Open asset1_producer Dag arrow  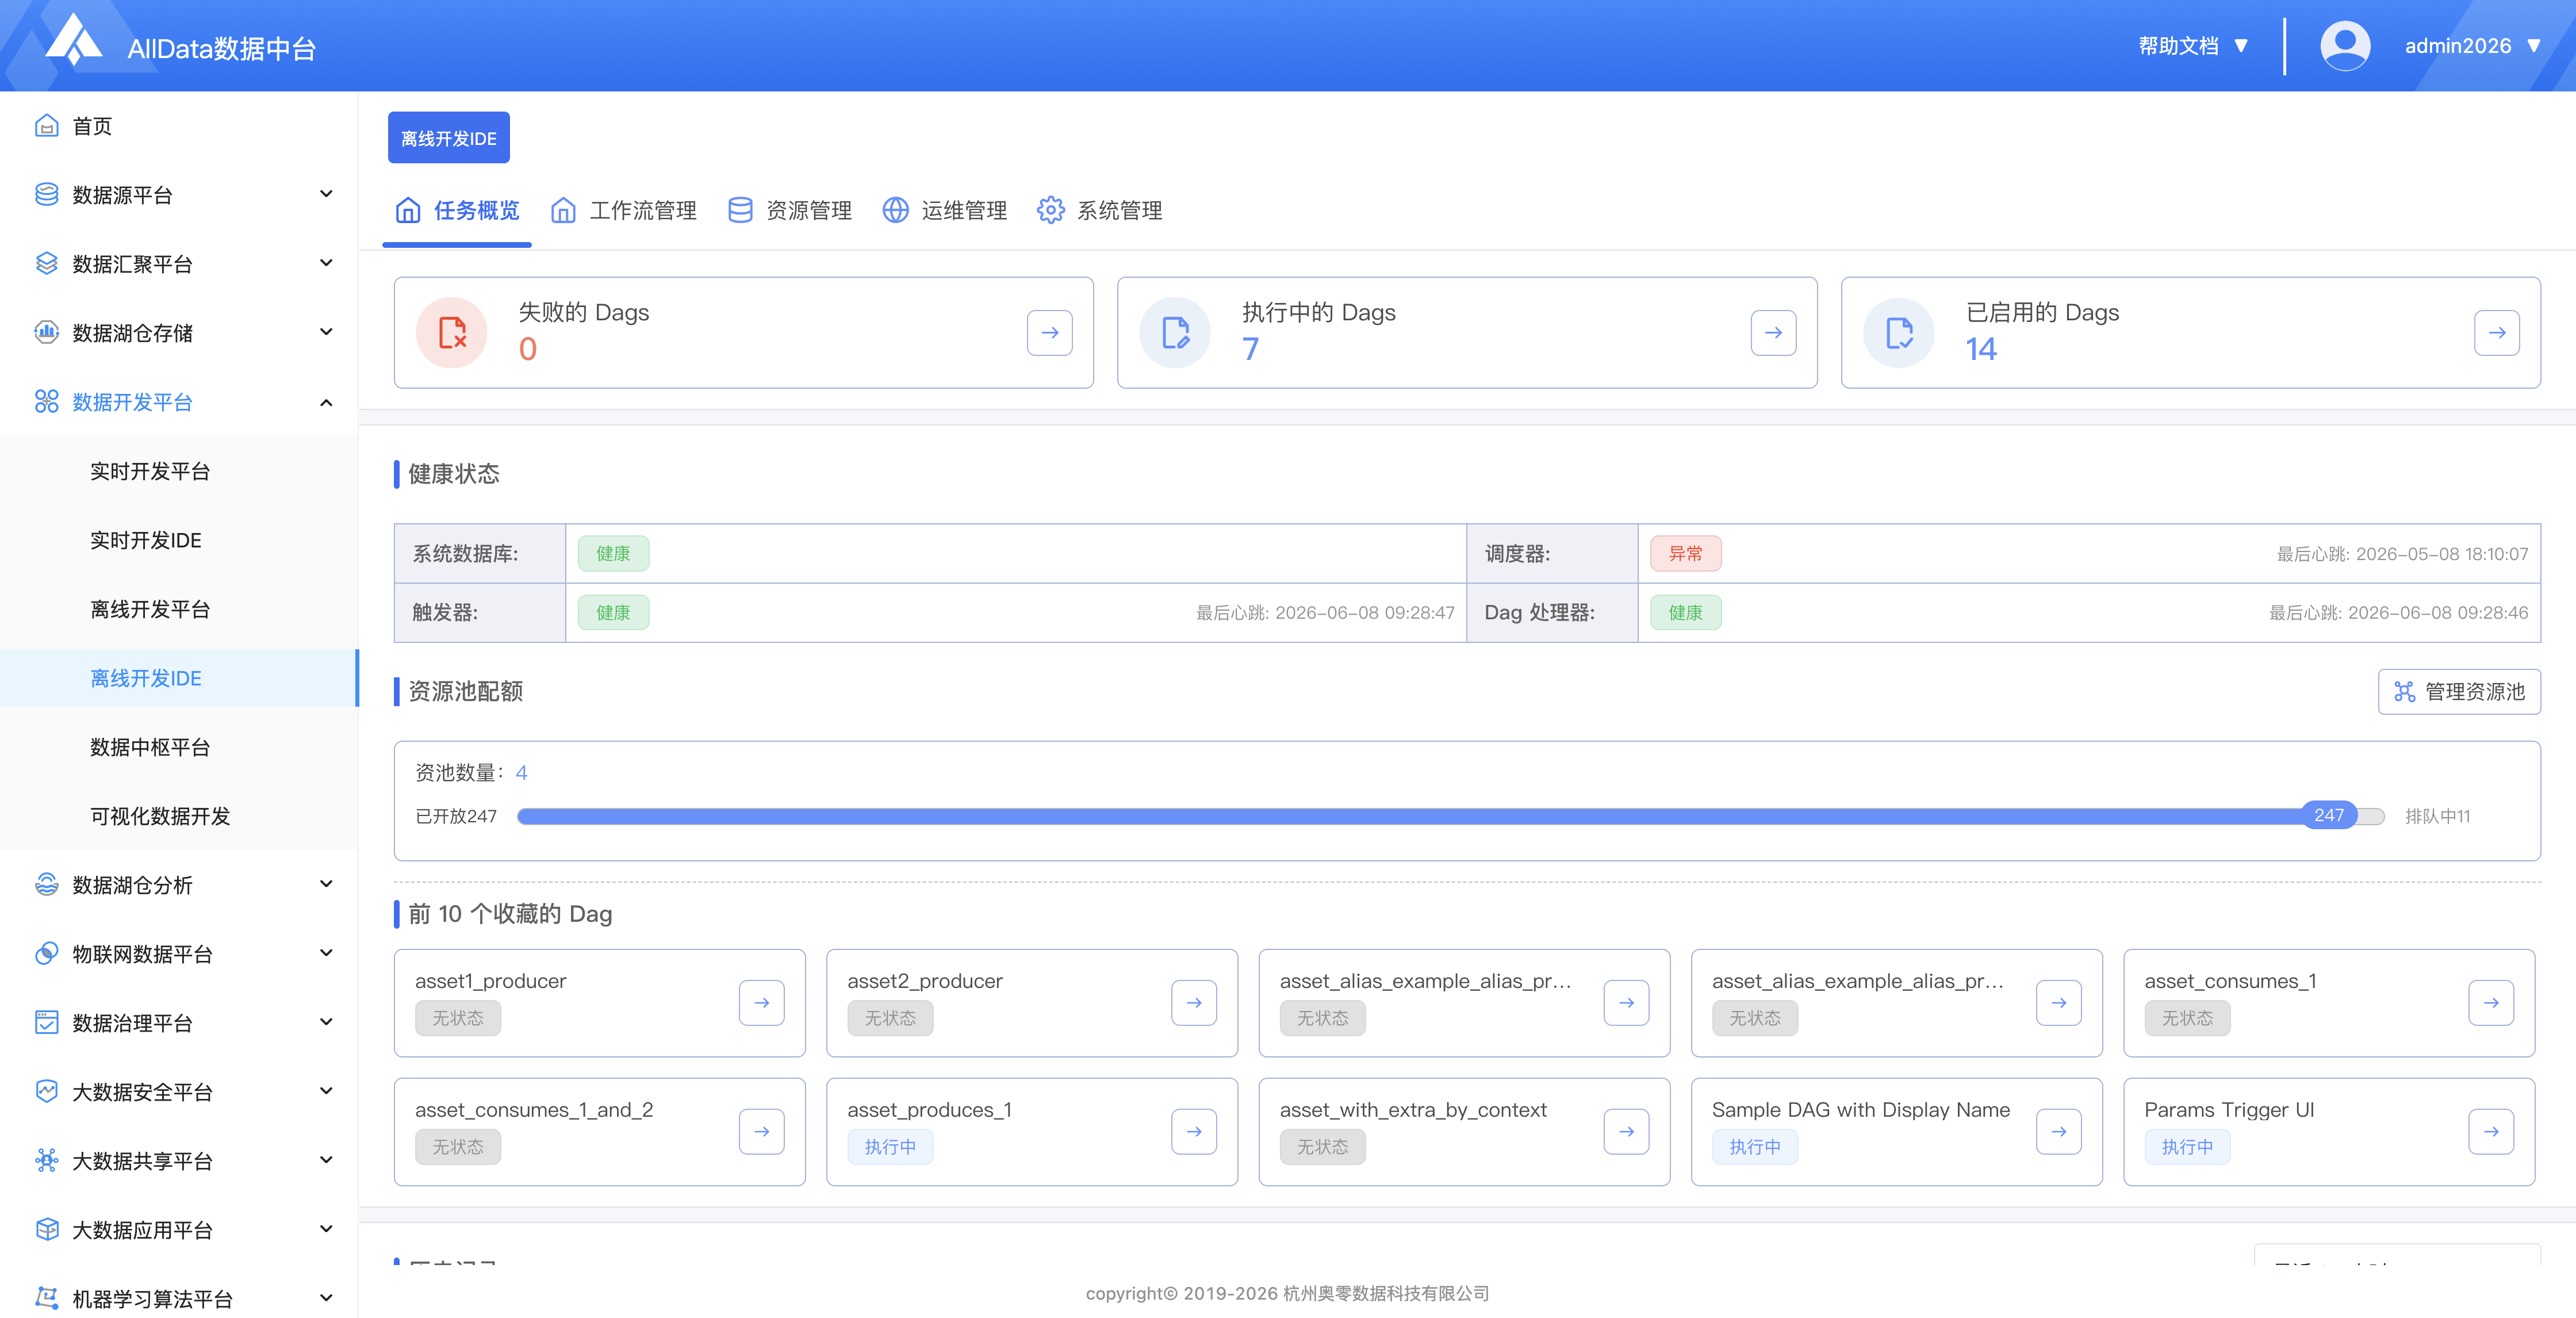tap(762, 1003)
